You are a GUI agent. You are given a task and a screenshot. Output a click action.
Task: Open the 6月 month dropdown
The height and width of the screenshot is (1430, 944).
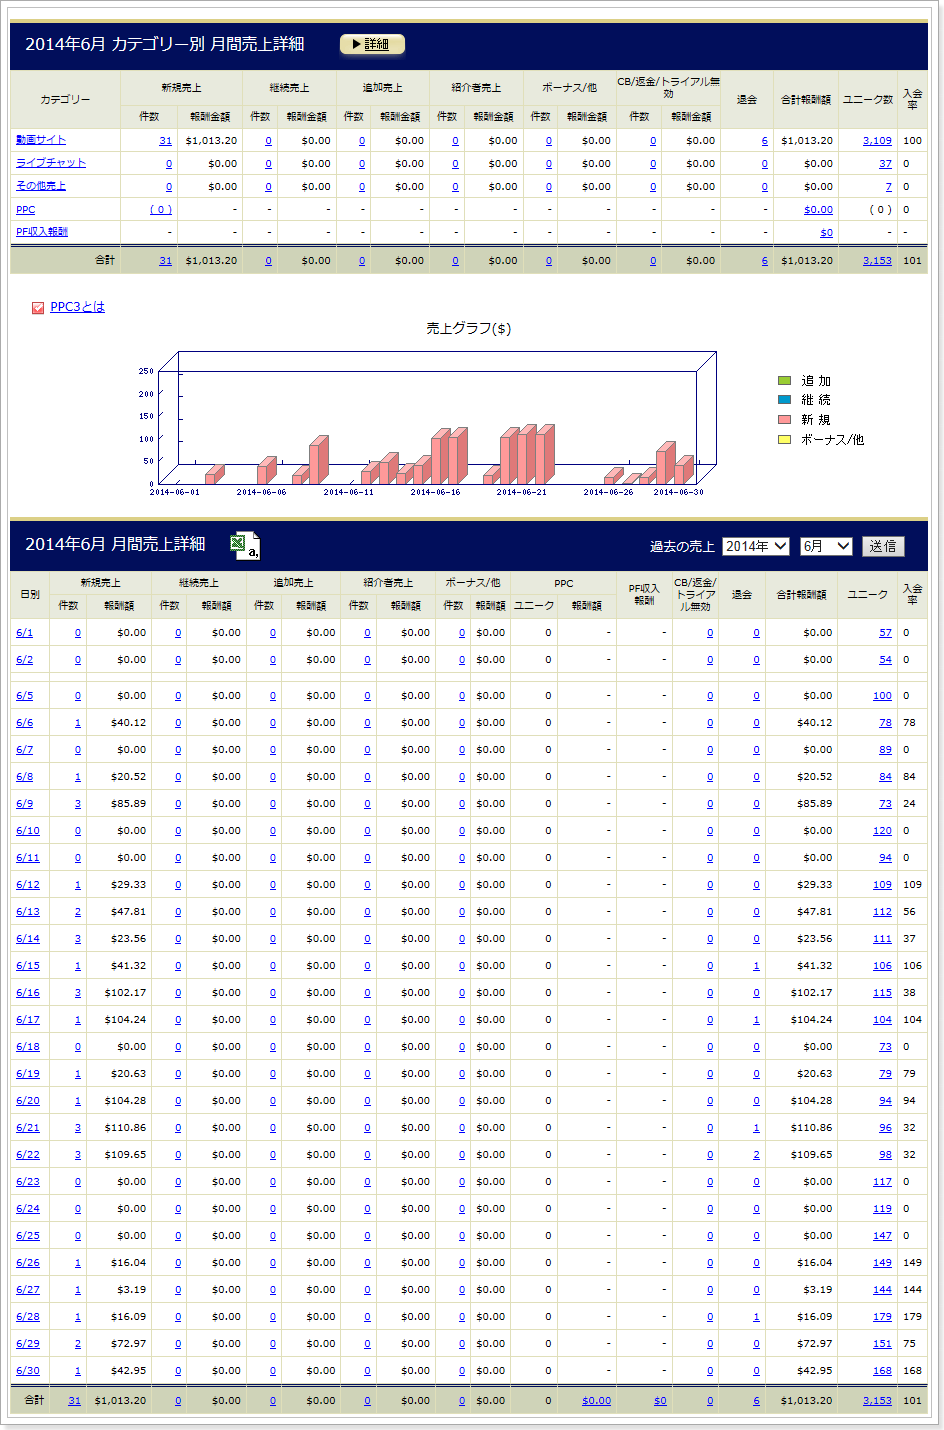(826, 546)
